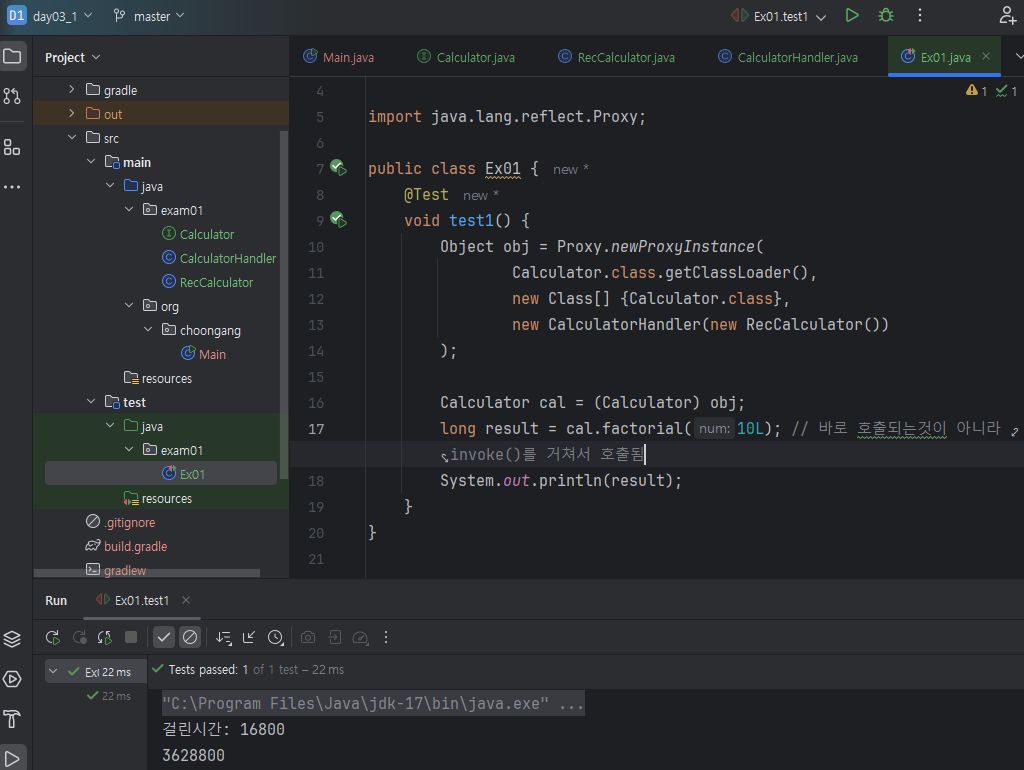Viewport: 1024px width, 770px height.
Task: Click the Stop square button in Run panel
Action: pyautogui.click(x=131, y=637)
